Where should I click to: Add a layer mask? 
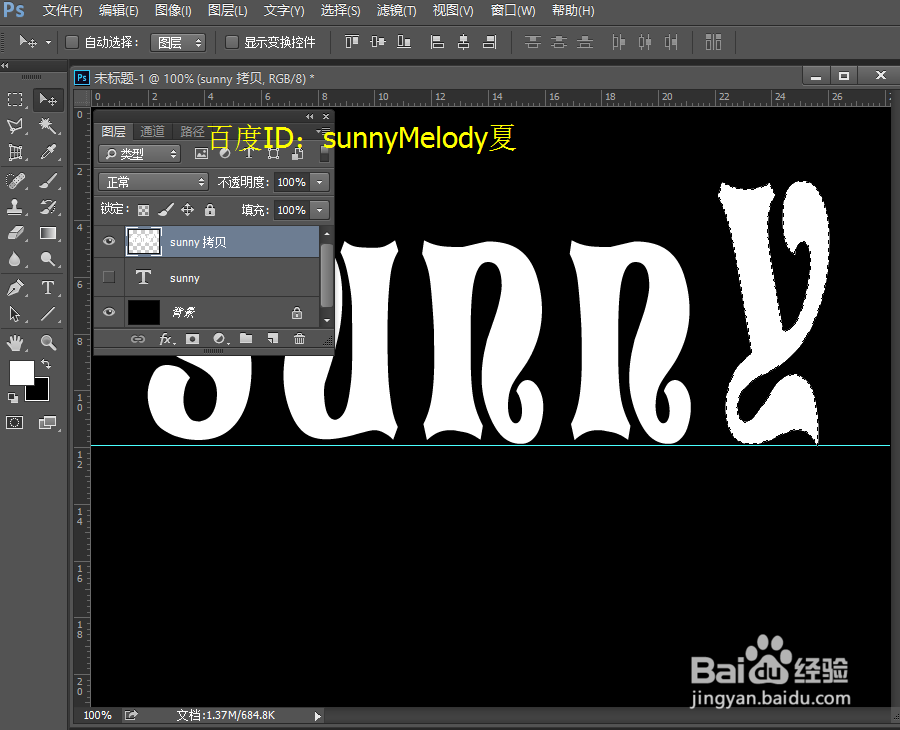192,339
